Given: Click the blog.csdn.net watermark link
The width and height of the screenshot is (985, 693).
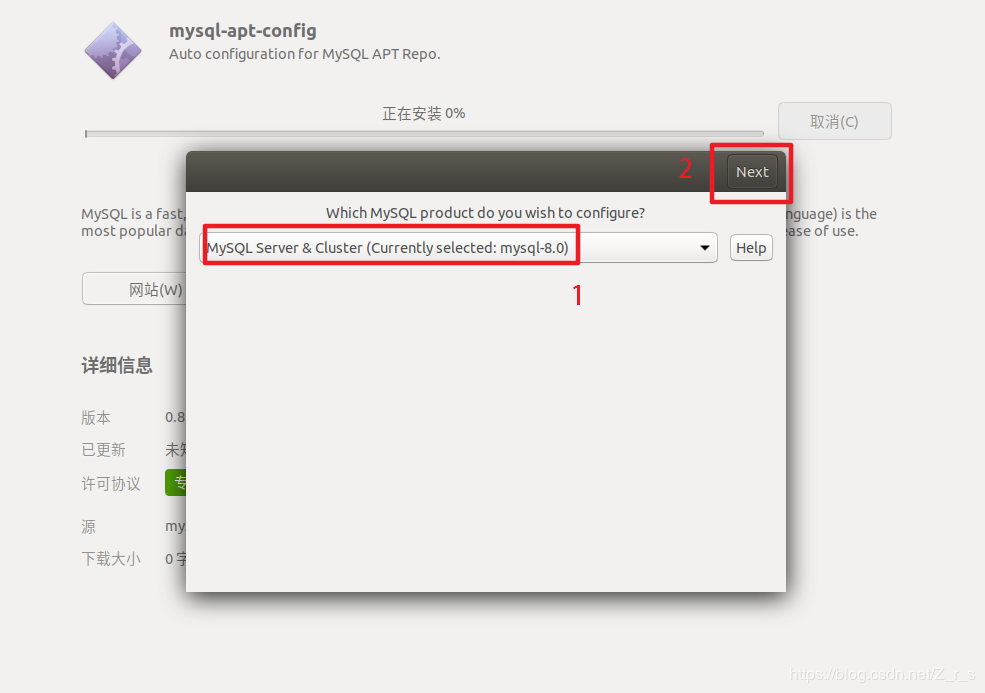Looking at the screenshot, I should click(882, 674).
